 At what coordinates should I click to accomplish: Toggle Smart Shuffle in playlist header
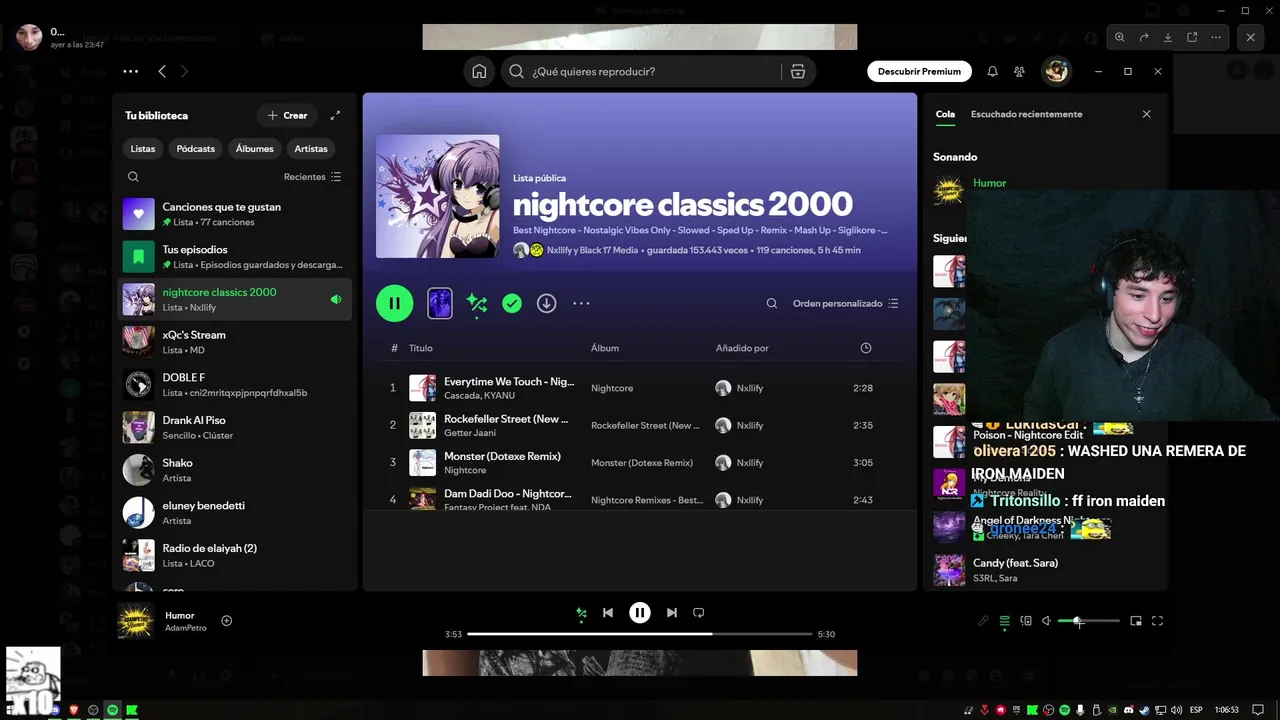476,303
